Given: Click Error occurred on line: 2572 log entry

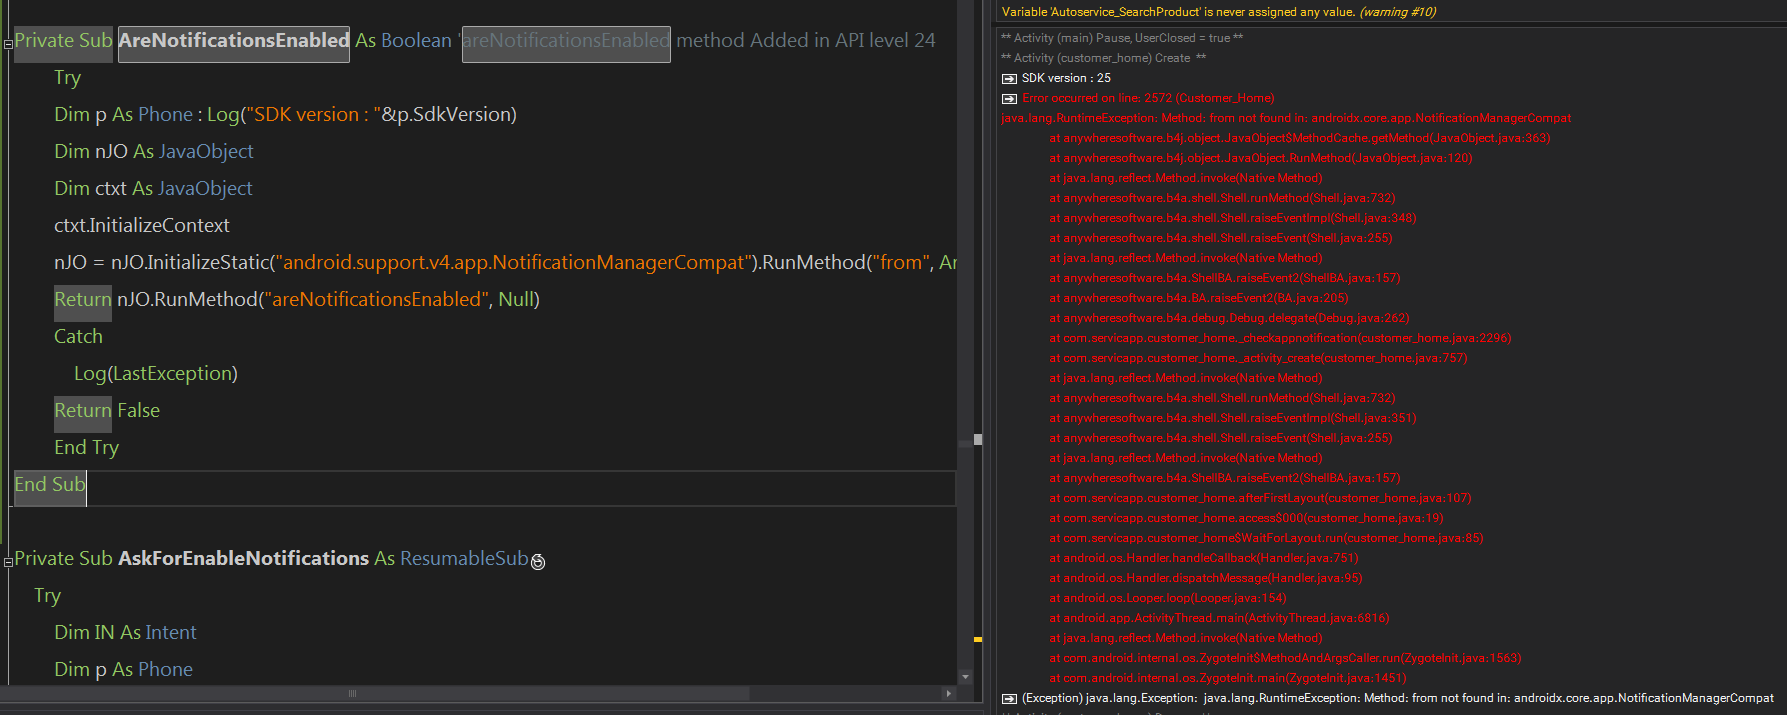Looking at the screenshot, I should (1148, 98).
